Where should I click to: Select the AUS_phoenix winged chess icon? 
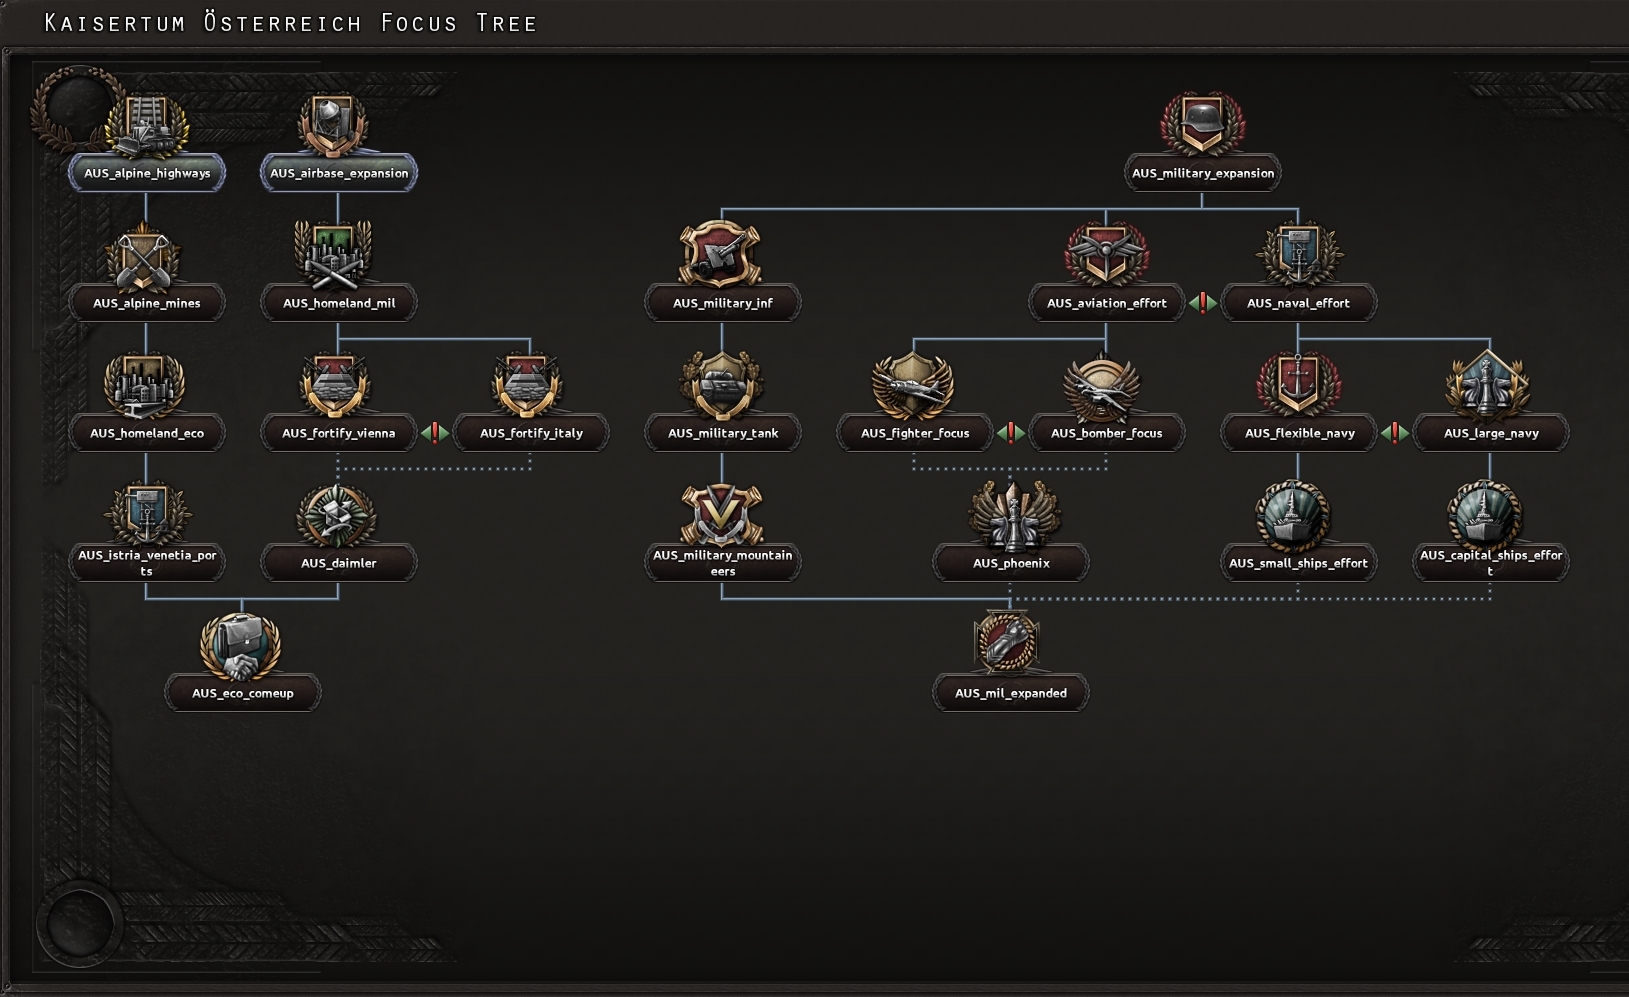(x=1013, y=516)
